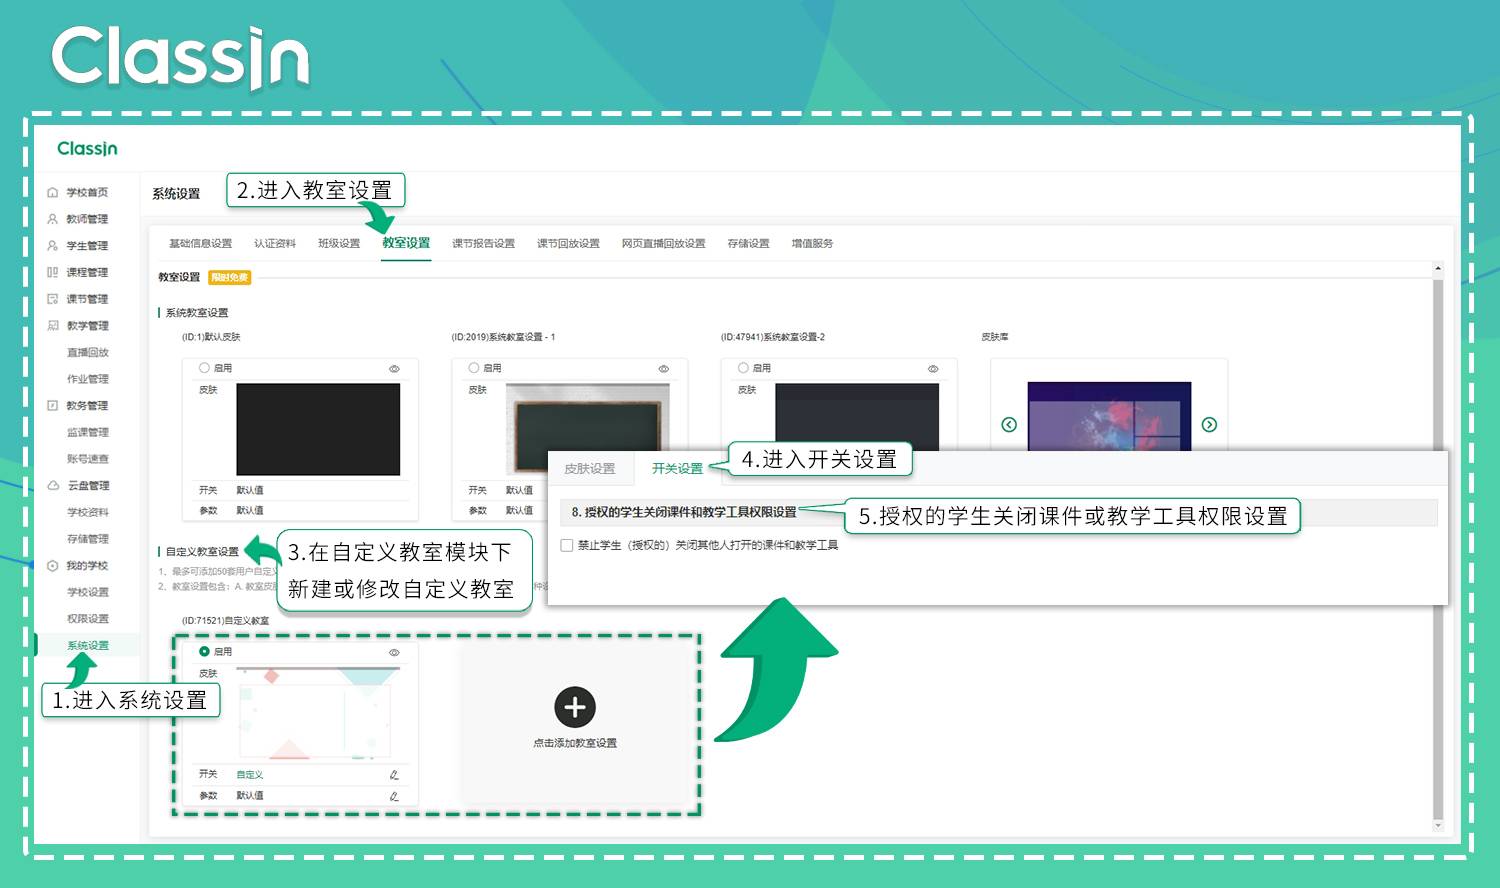The height and width of the screenshot is (888, 1500).
Task: Edit 参数 setting on 自定义教室 card
Action: coord(394,796)
